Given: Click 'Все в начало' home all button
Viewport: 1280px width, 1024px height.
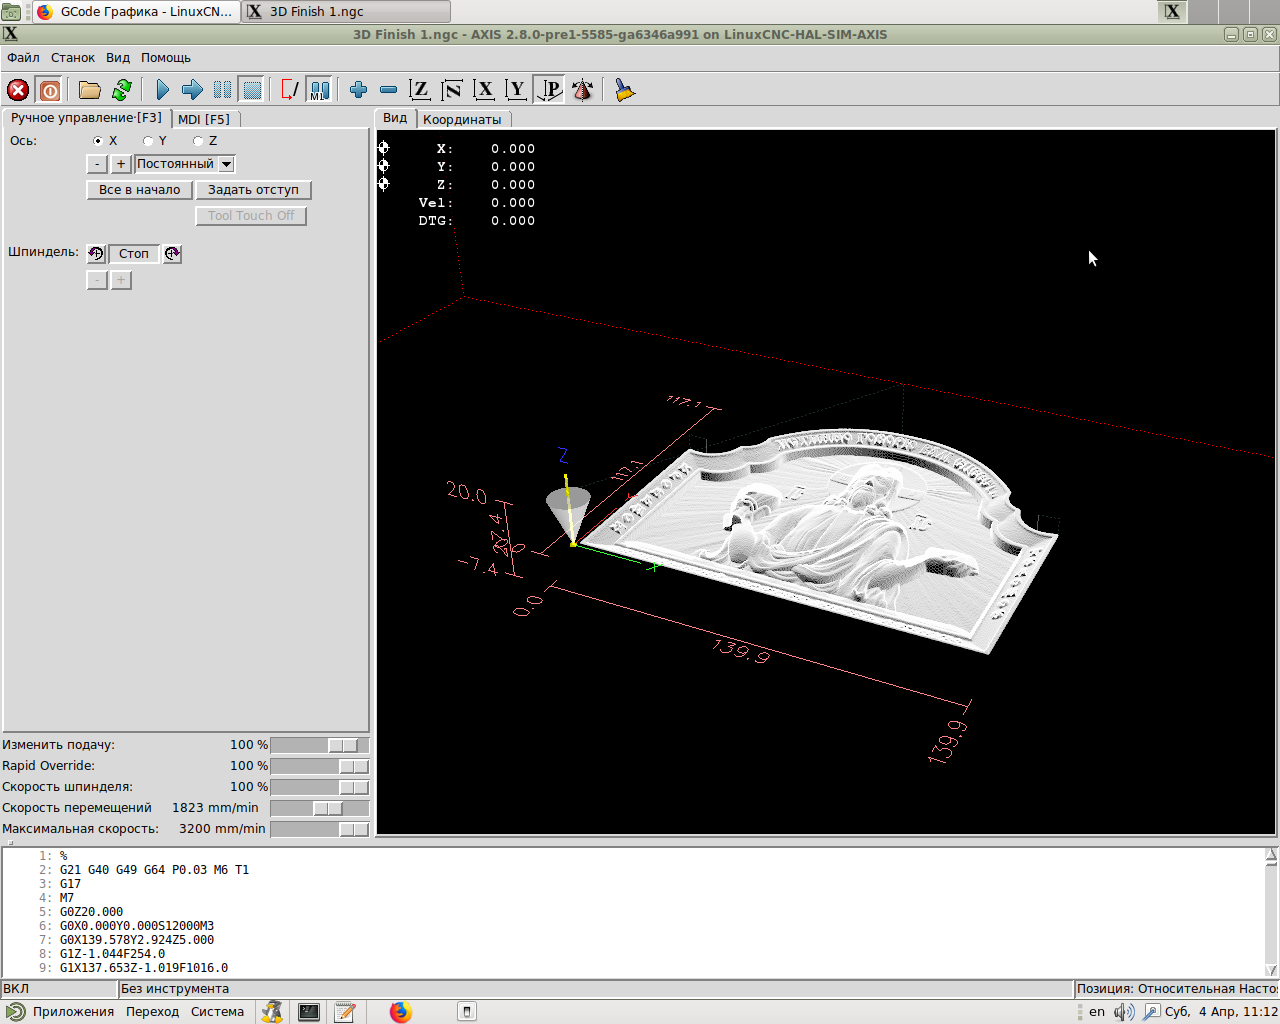Looking at the screenshot, I should [139, 190].
